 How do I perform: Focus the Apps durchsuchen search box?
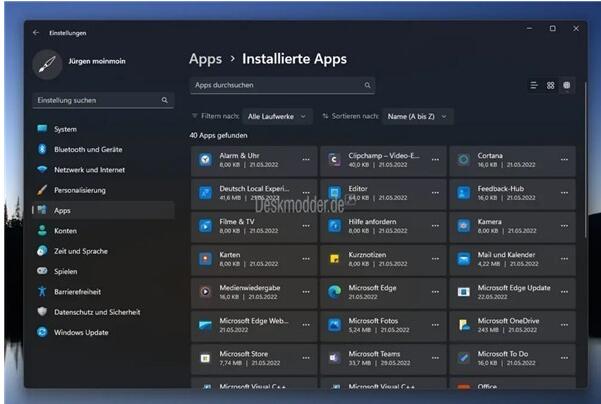point(282,85)
